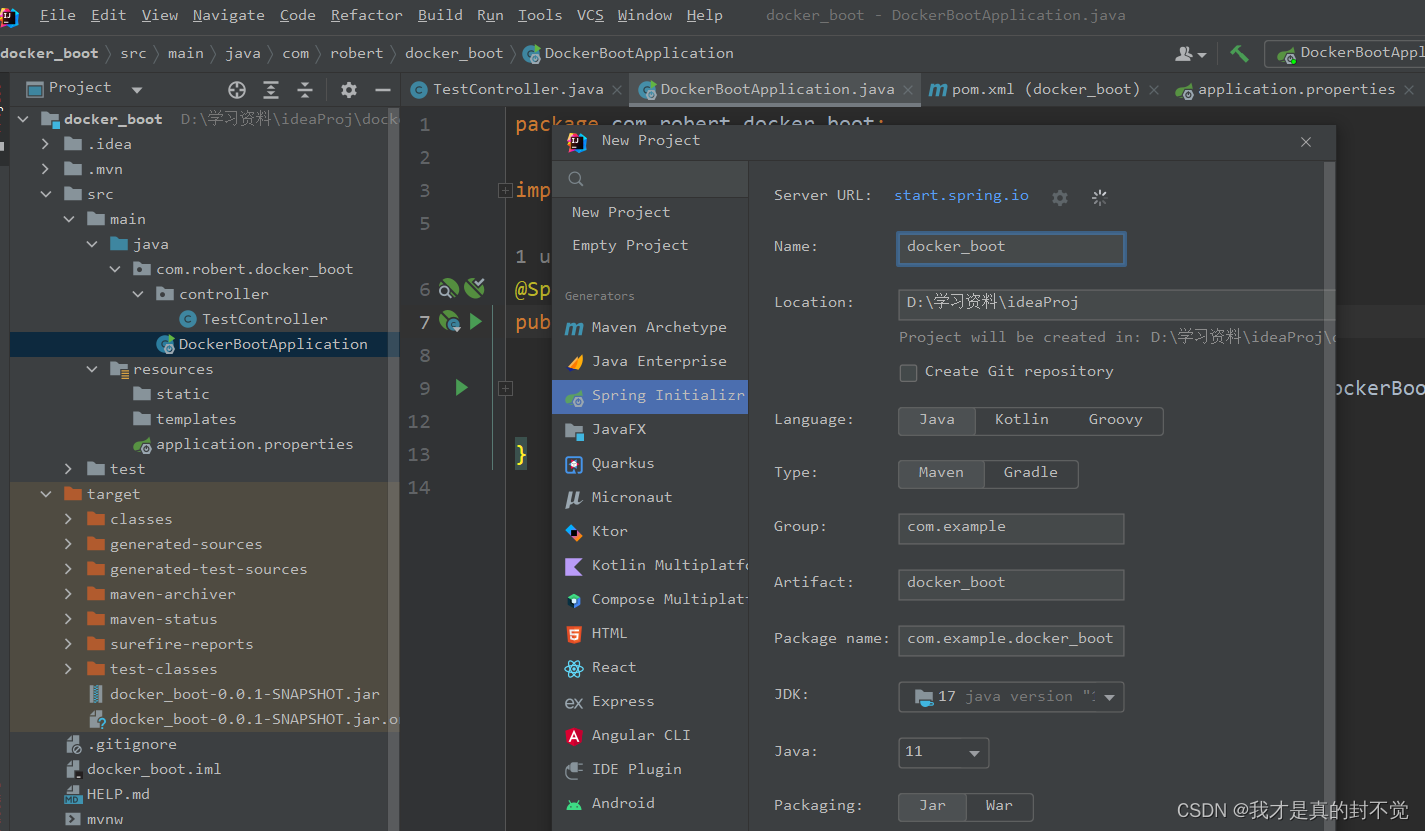Open the DockerBootApplication run configuration dropdown
The height and width of the screenshot is (831, 1425).
click(1345, 54)
